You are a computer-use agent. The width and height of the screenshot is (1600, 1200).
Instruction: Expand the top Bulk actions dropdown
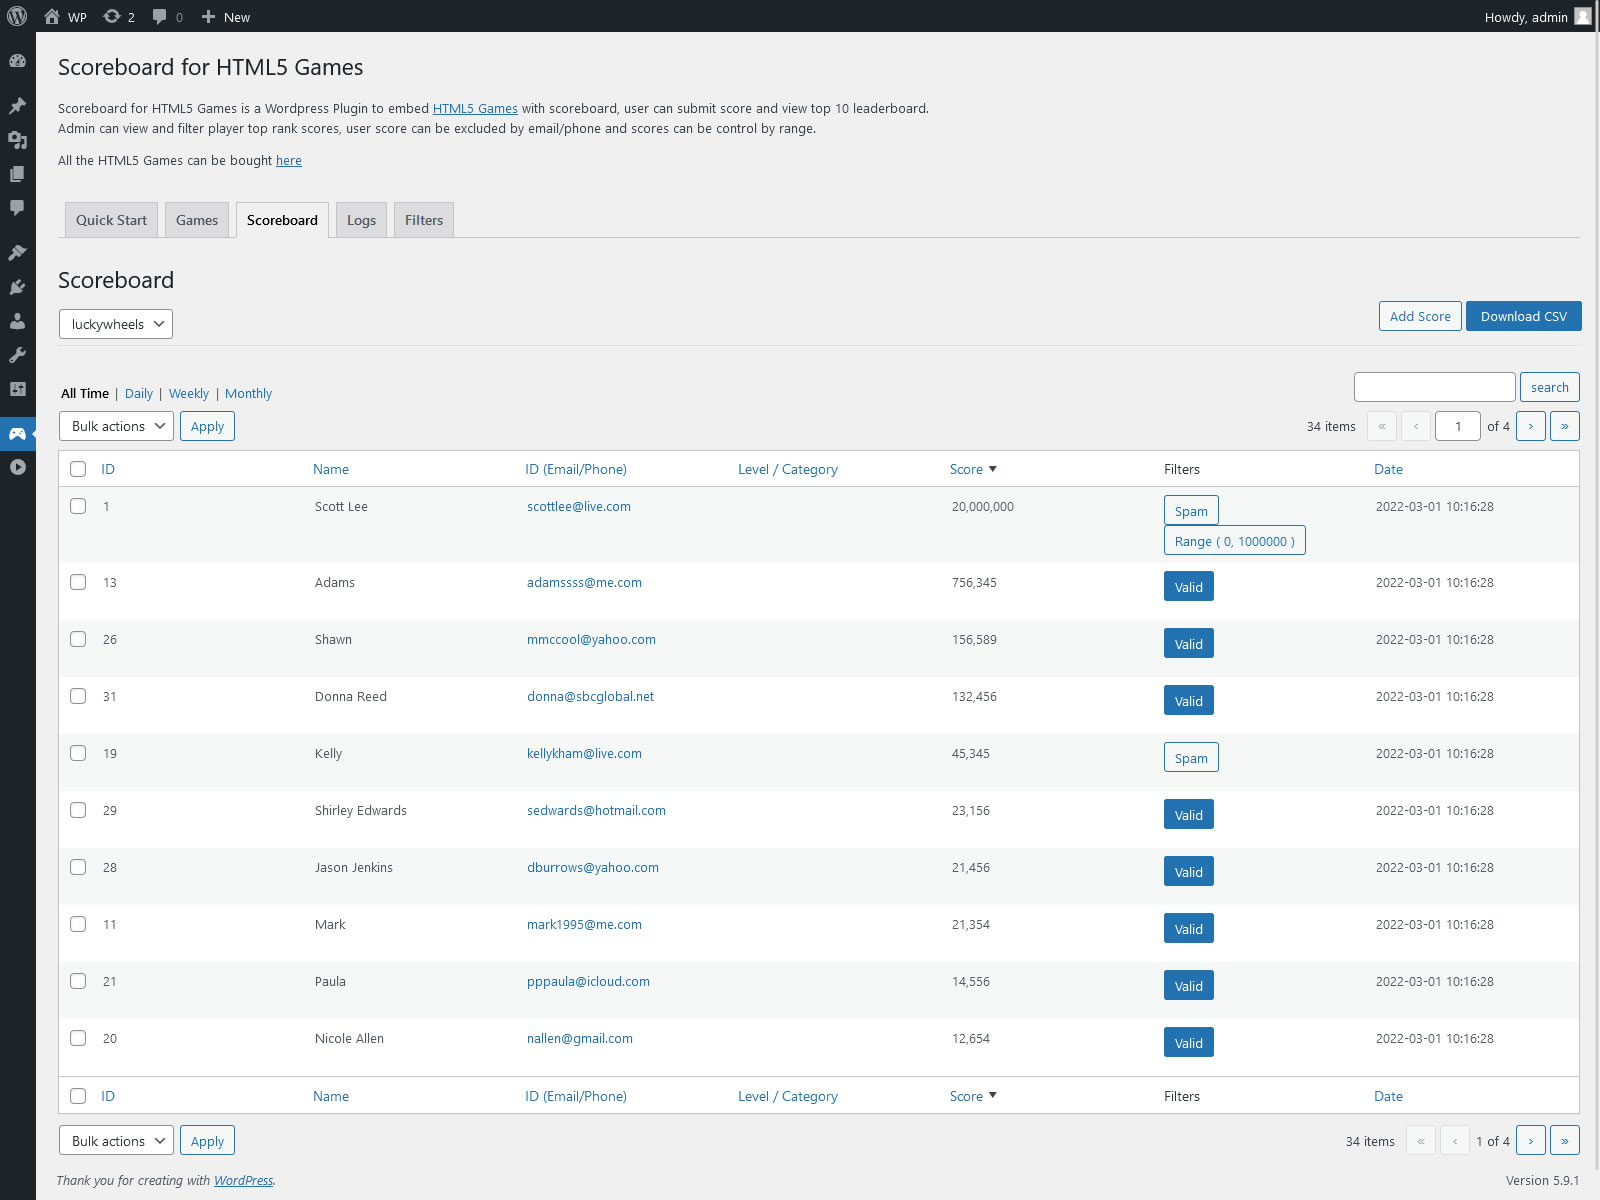point(116,426)
